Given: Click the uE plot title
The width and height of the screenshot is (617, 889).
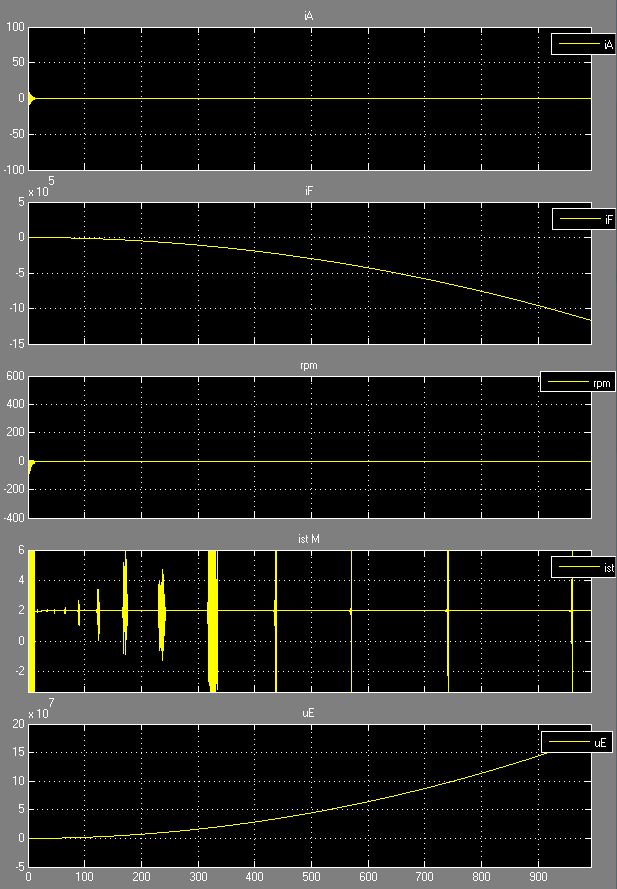Looking at the screenshot, I should 309,715.
